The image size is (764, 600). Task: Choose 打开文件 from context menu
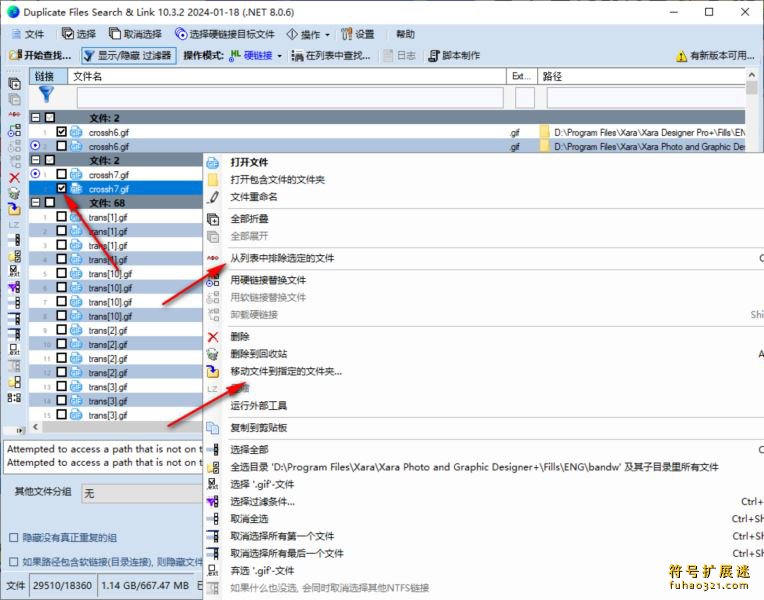(249, 163)
